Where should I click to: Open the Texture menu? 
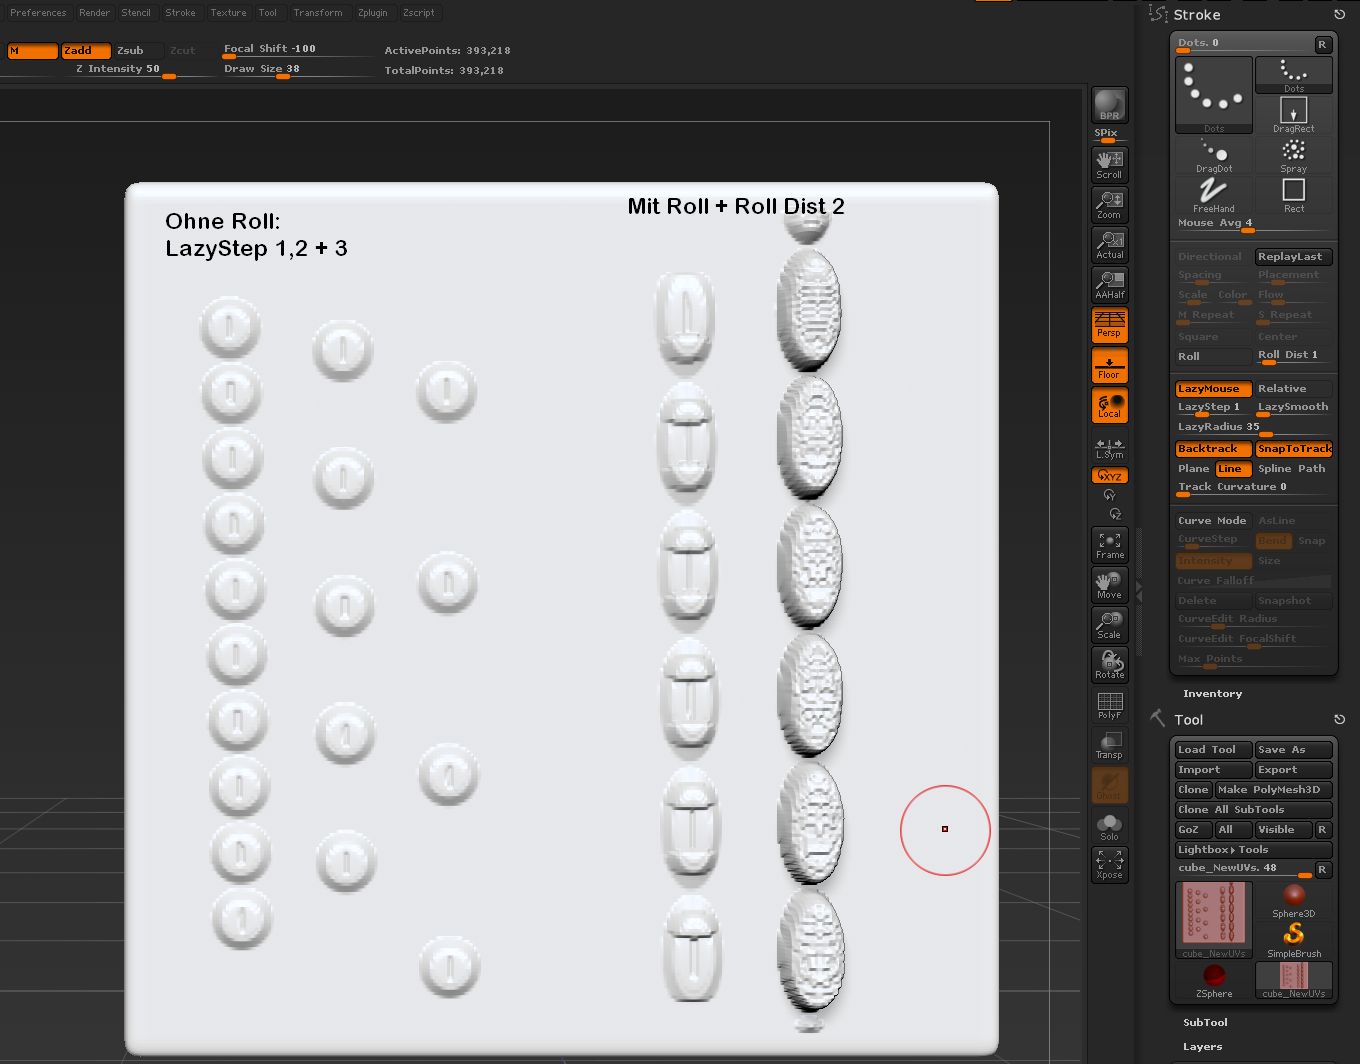[x=228, y=13]
